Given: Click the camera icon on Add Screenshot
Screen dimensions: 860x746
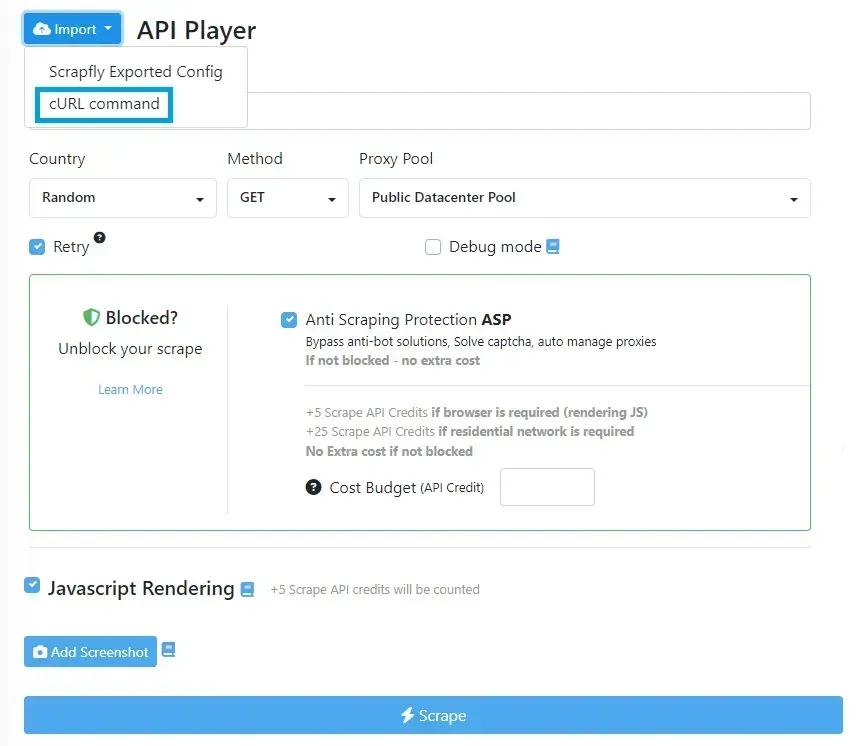Looking at the screenshot, I should click(41, 651).
